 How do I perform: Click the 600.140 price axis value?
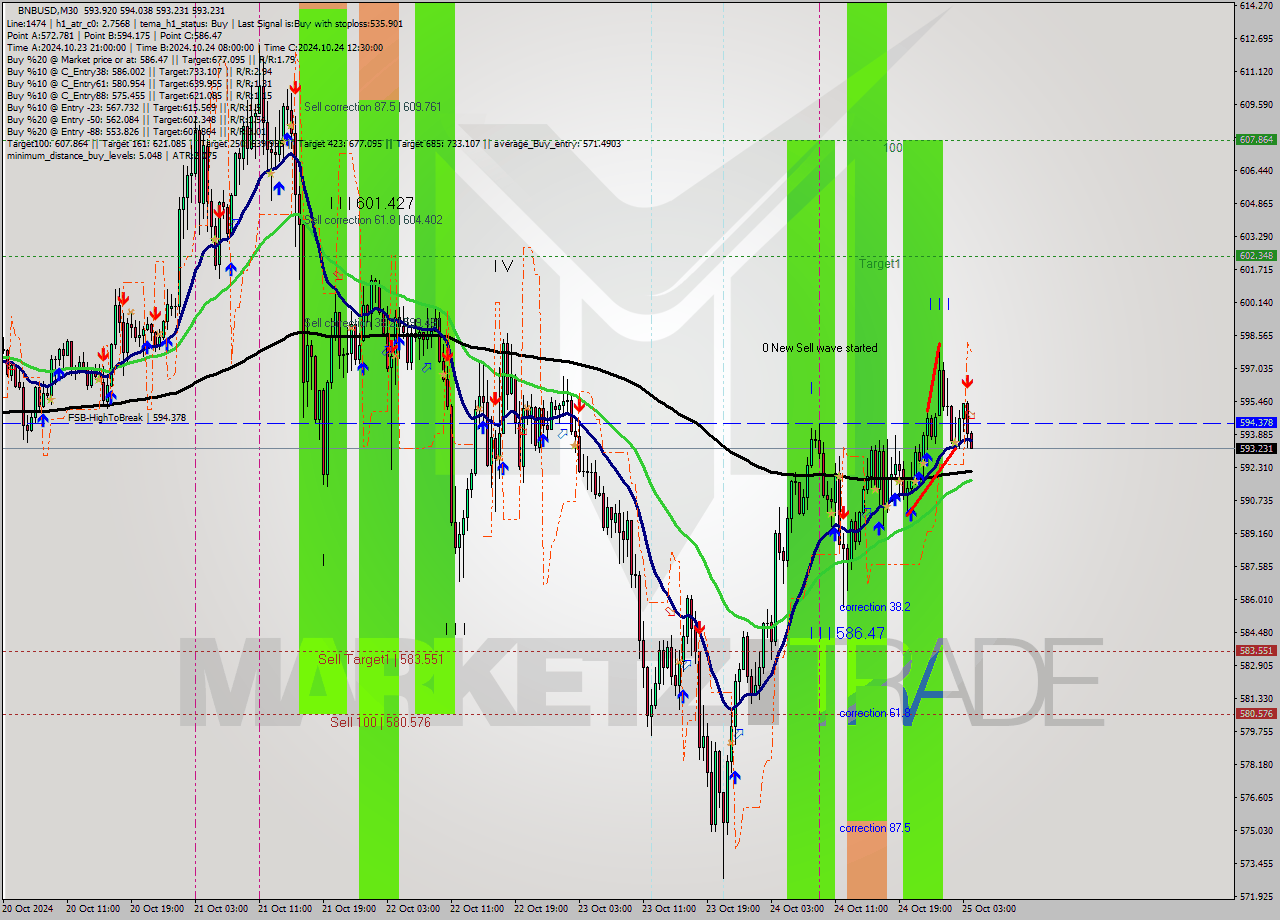point(1255,302)
